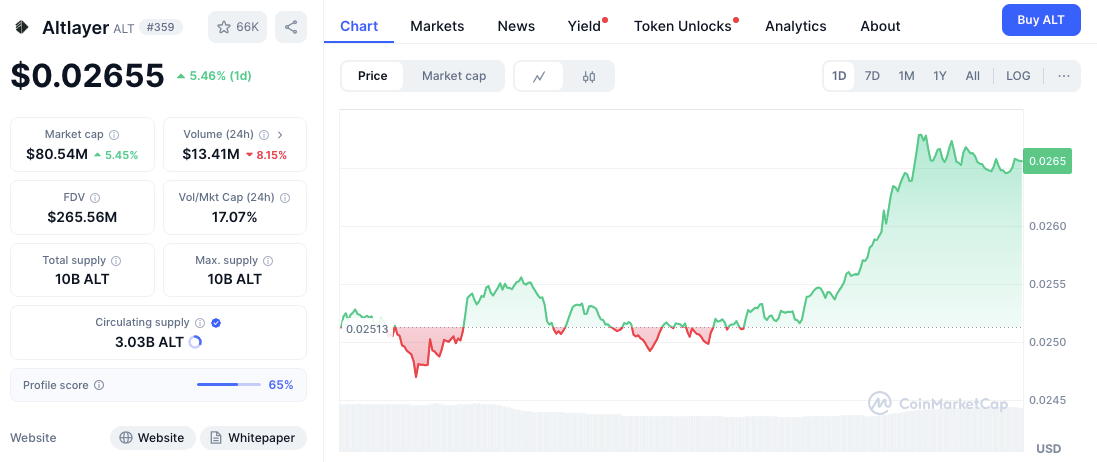Click the 0.02513 opening price label
The image size is (1097, 462).
(x=367, y=329)
